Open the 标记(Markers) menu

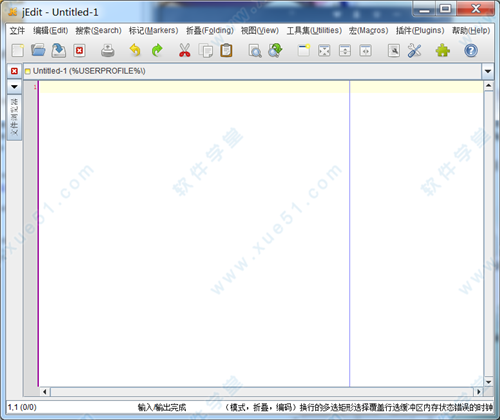[x=154, y=31]
